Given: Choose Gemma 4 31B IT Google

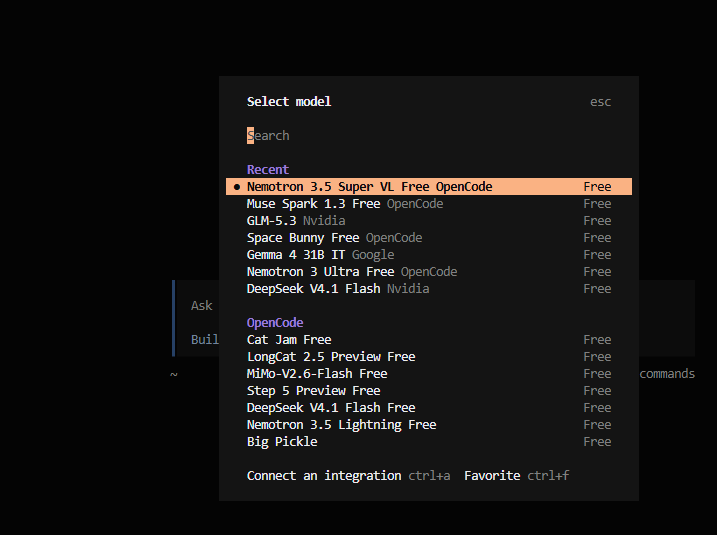Looking at the screenshot, I should 428,255.
